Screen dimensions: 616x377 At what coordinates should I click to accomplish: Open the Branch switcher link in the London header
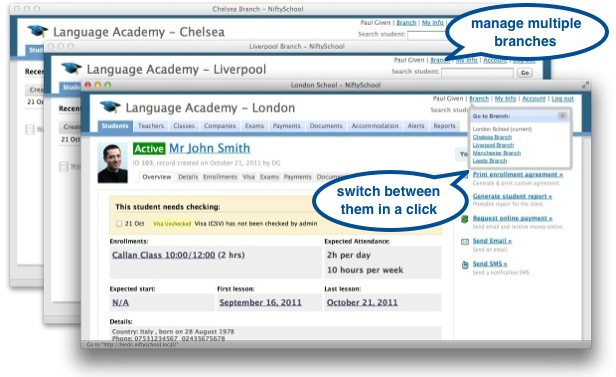click(479, 99)
